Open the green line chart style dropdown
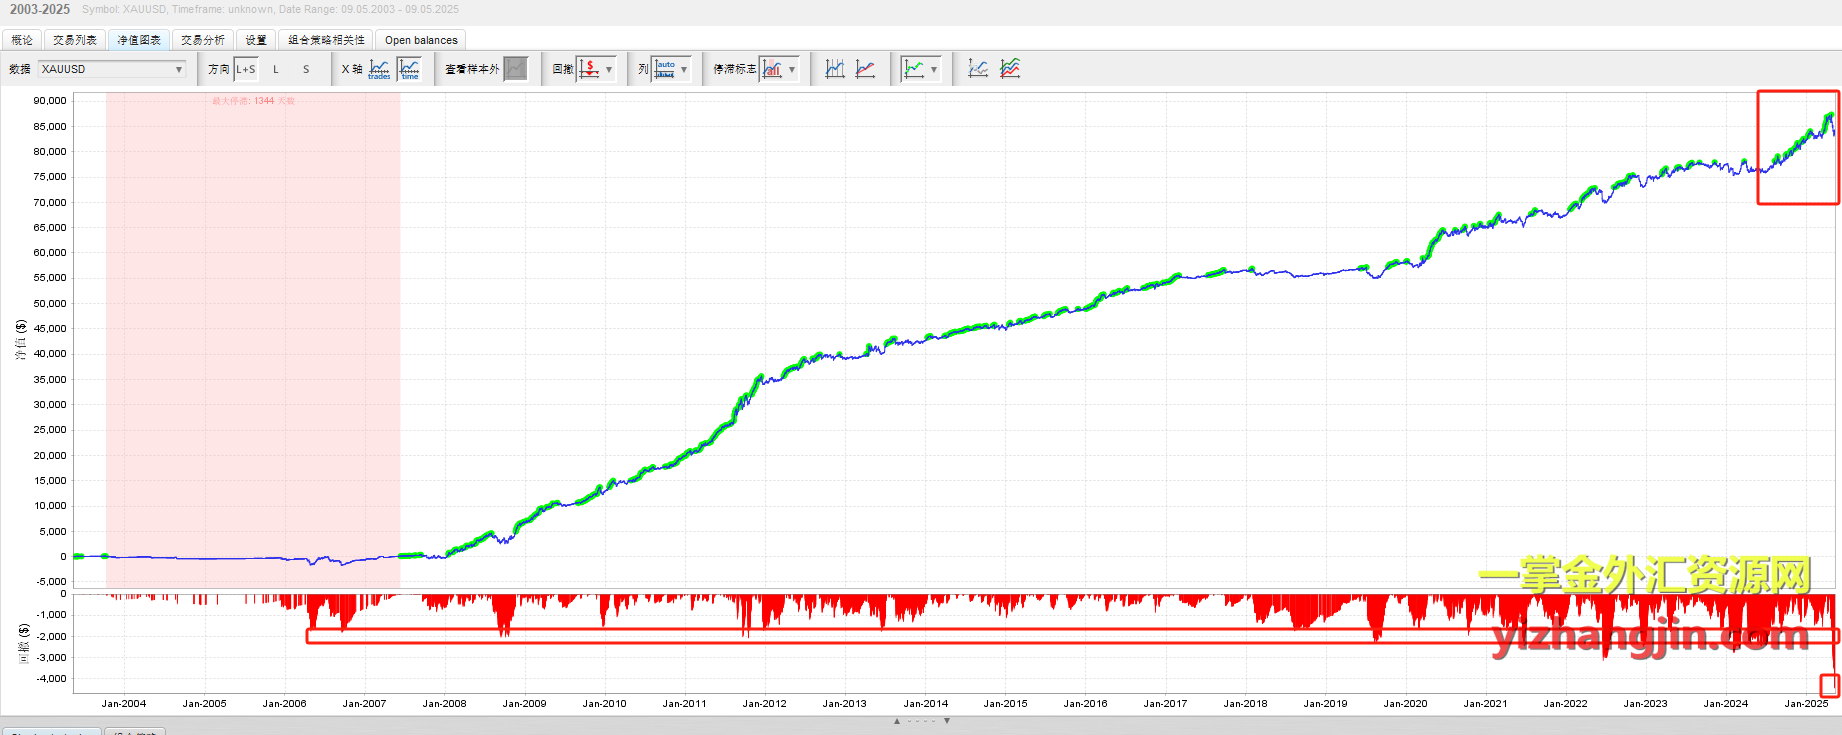Image resolution: width=1842 pixels, height=735 pixels. tap(920, 69)
